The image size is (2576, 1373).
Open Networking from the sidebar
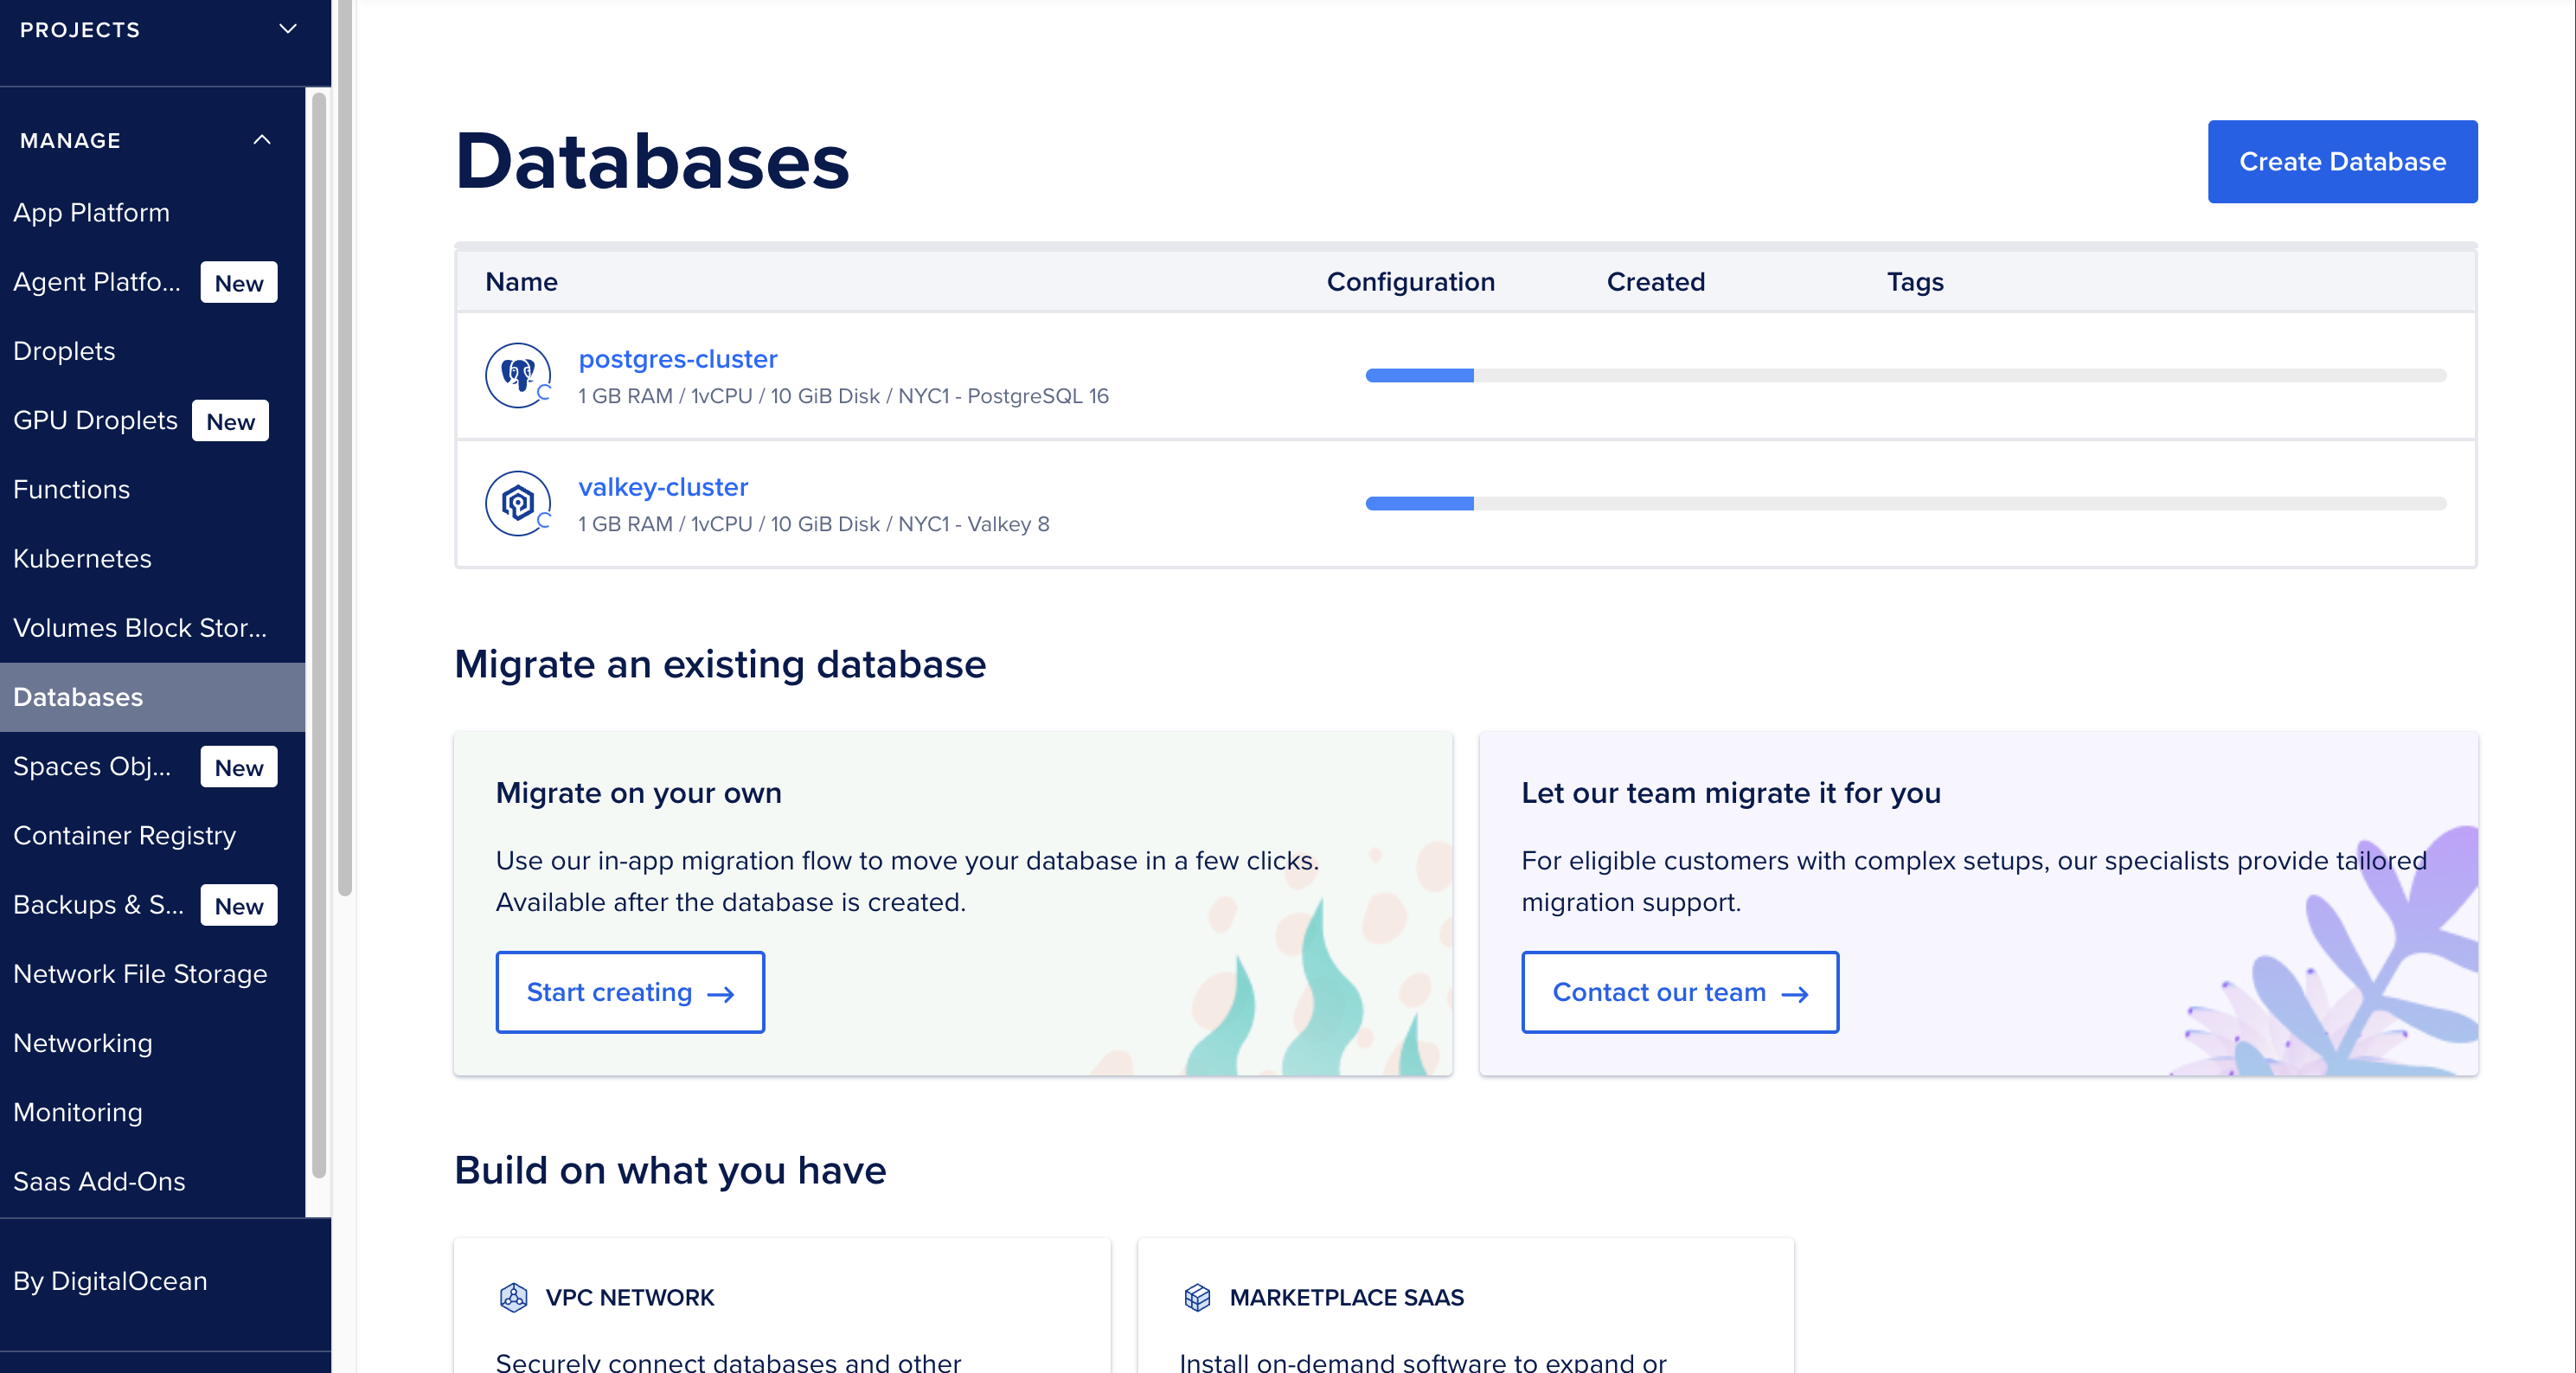click(x=83, y=1043)
